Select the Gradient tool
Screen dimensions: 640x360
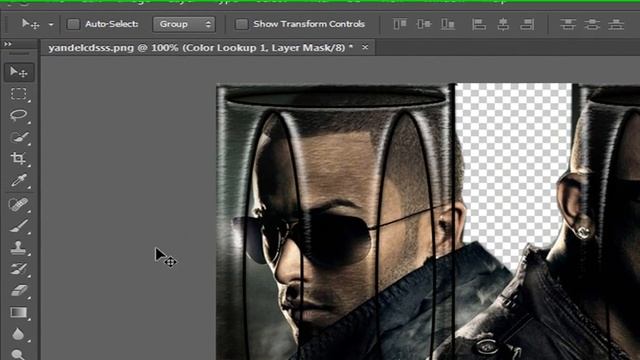[19, 313]
